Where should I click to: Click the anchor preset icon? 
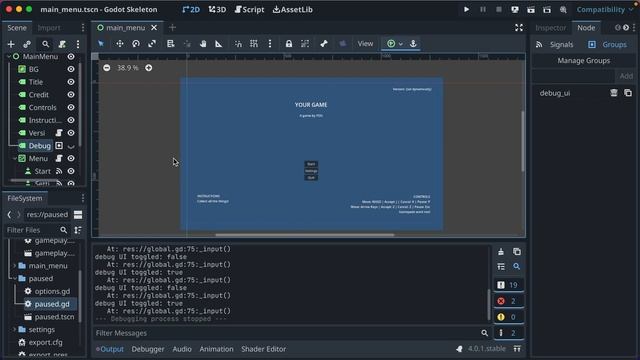pyautogui.click(x=413, y=44)
